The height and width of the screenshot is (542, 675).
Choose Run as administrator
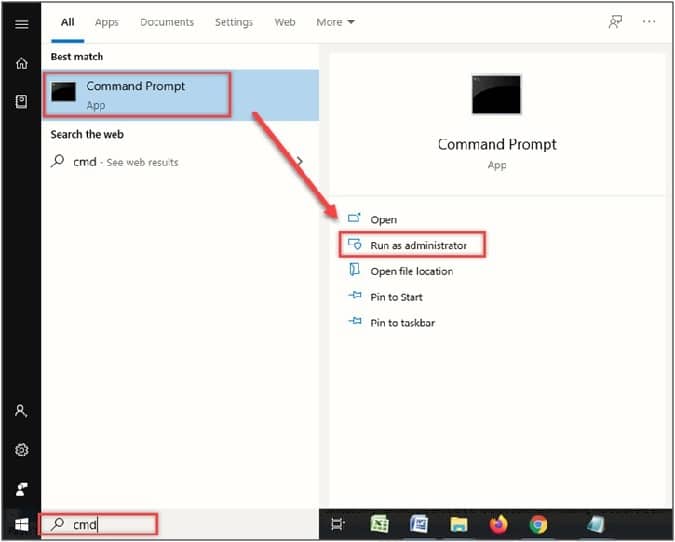407,245
